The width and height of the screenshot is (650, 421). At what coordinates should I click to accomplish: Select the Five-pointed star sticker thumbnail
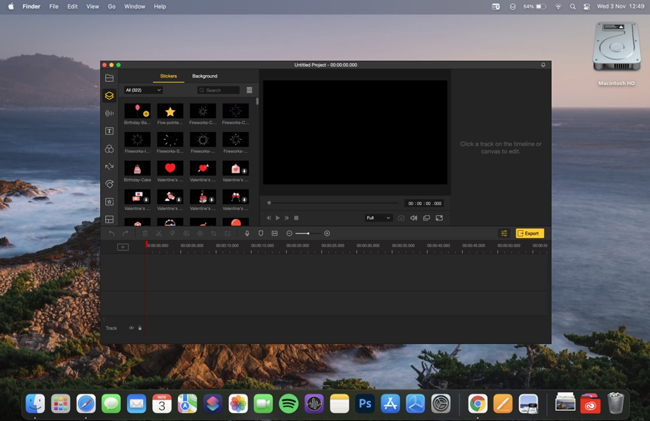pos(170,111)
